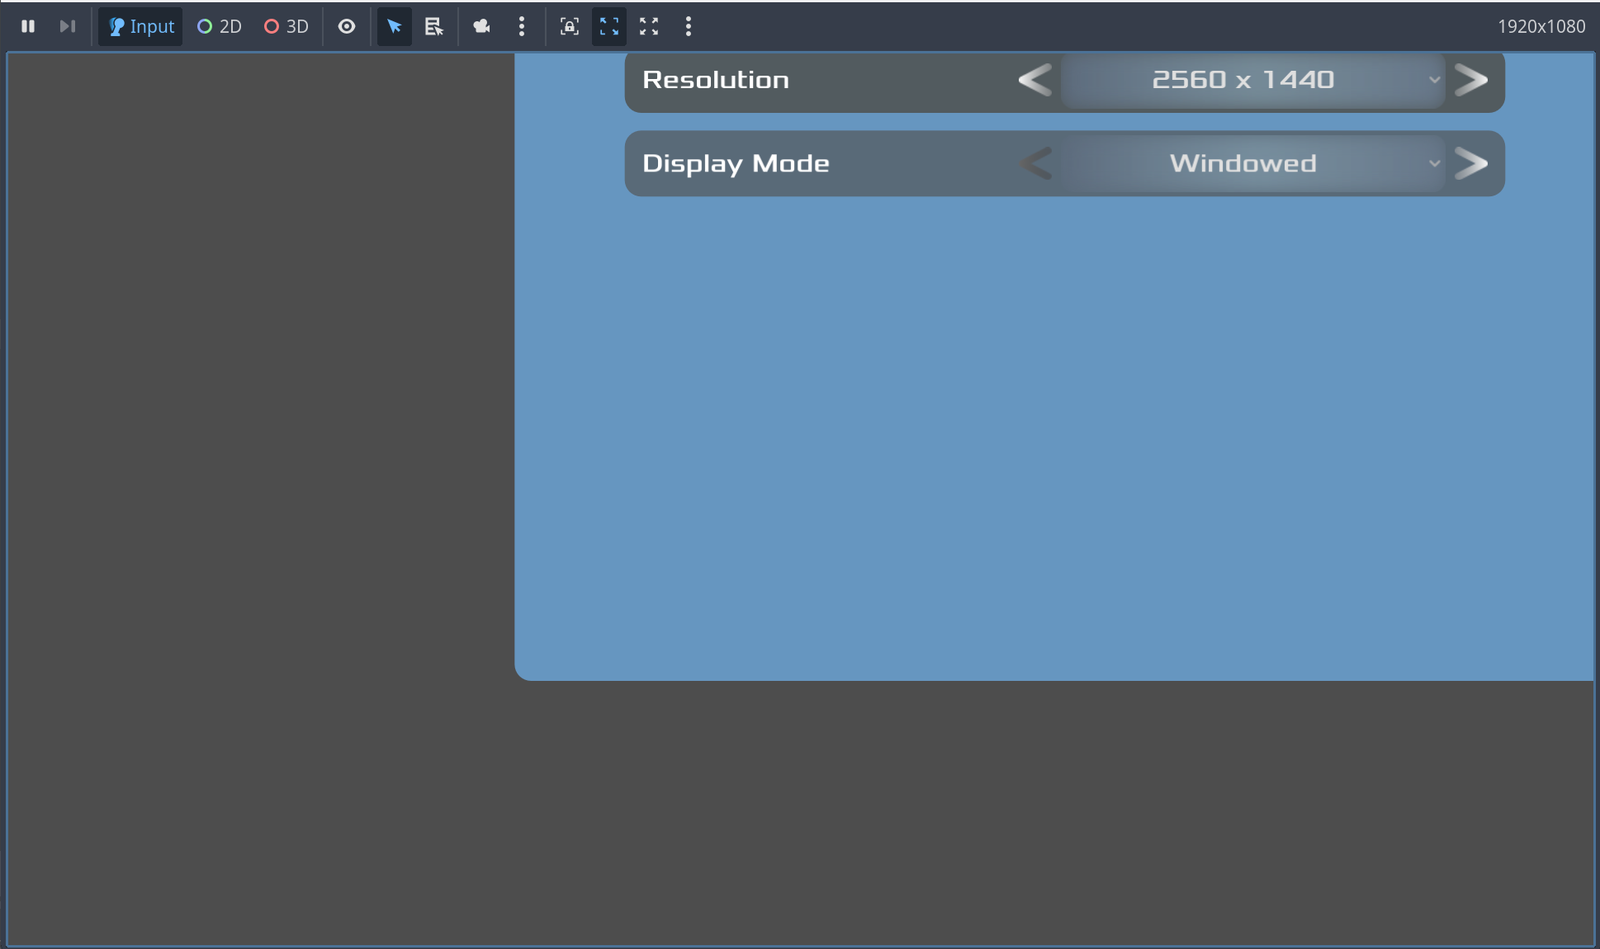Screen dimensions: 1600x949
Task: Click the Windowed display mode value field
Action: tap(1243, 163)
